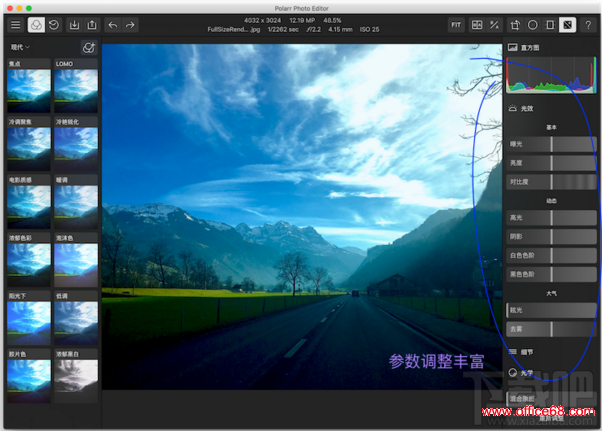Image resolution: width=602 pixels, height=431 pixels.
Task: Adjust the 曝光 exposure slider
Action: click(x=551, y=144)
